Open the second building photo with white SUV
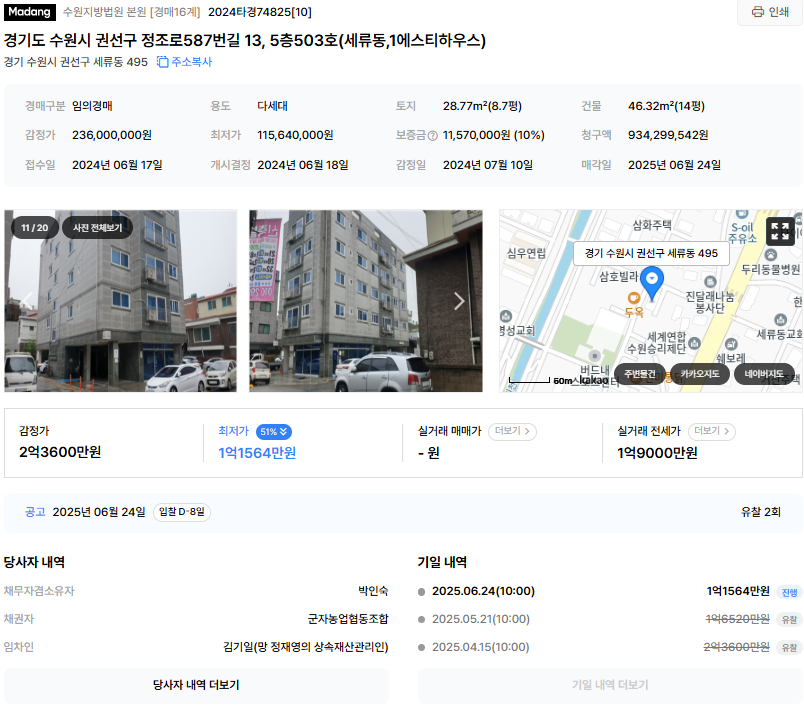 pos(366,301)
